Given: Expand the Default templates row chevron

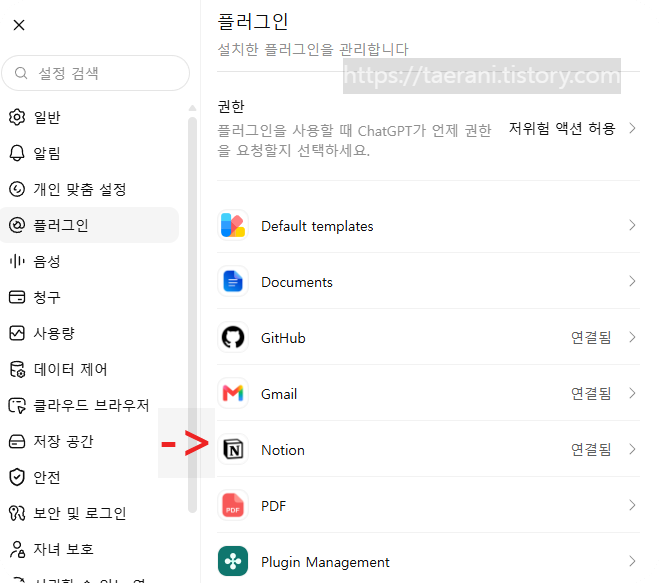Looking at the screenshot, I should pyautogui.click(x=632, y=225).
